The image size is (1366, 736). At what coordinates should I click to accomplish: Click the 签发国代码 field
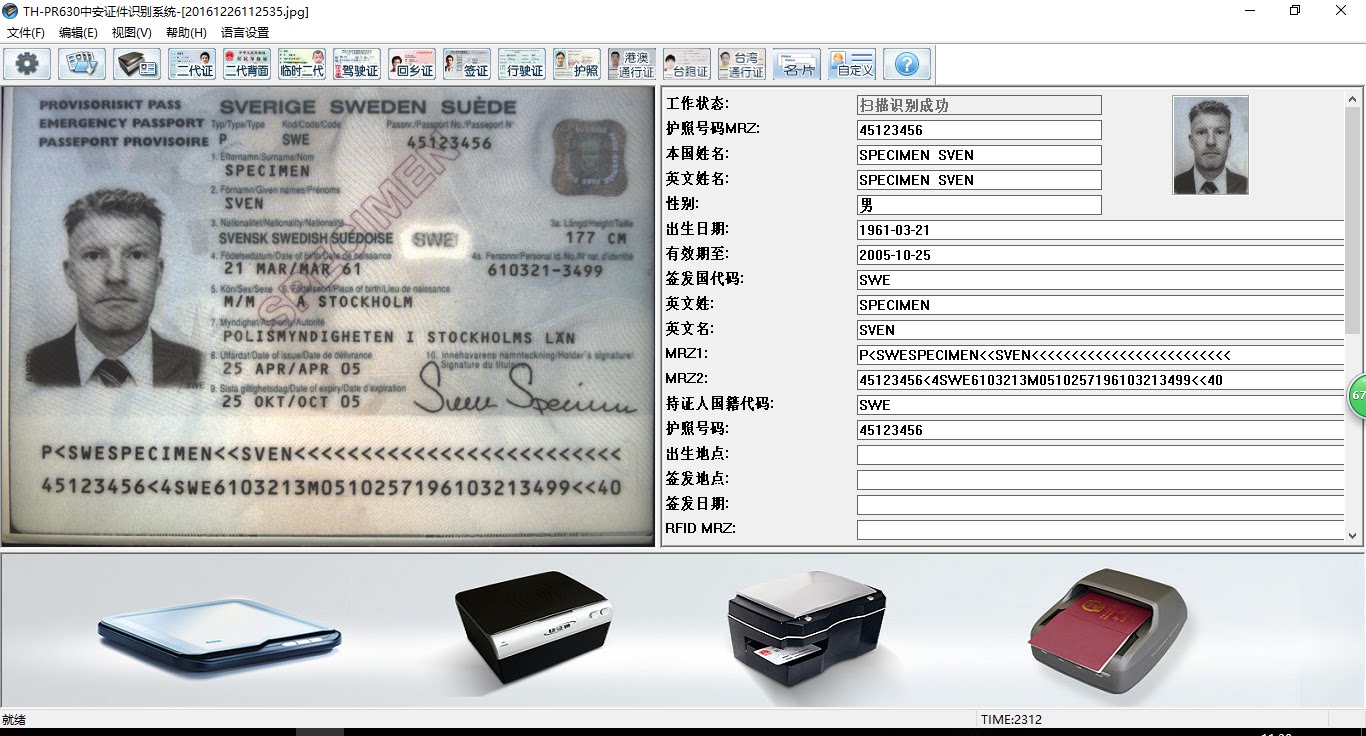(1100, 280)
